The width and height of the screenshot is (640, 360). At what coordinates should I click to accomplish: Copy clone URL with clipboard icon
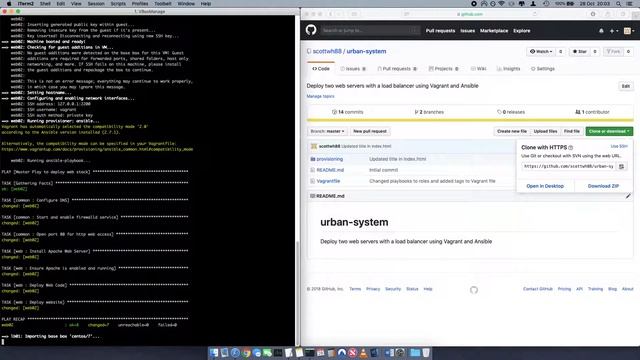click(622, 167)
